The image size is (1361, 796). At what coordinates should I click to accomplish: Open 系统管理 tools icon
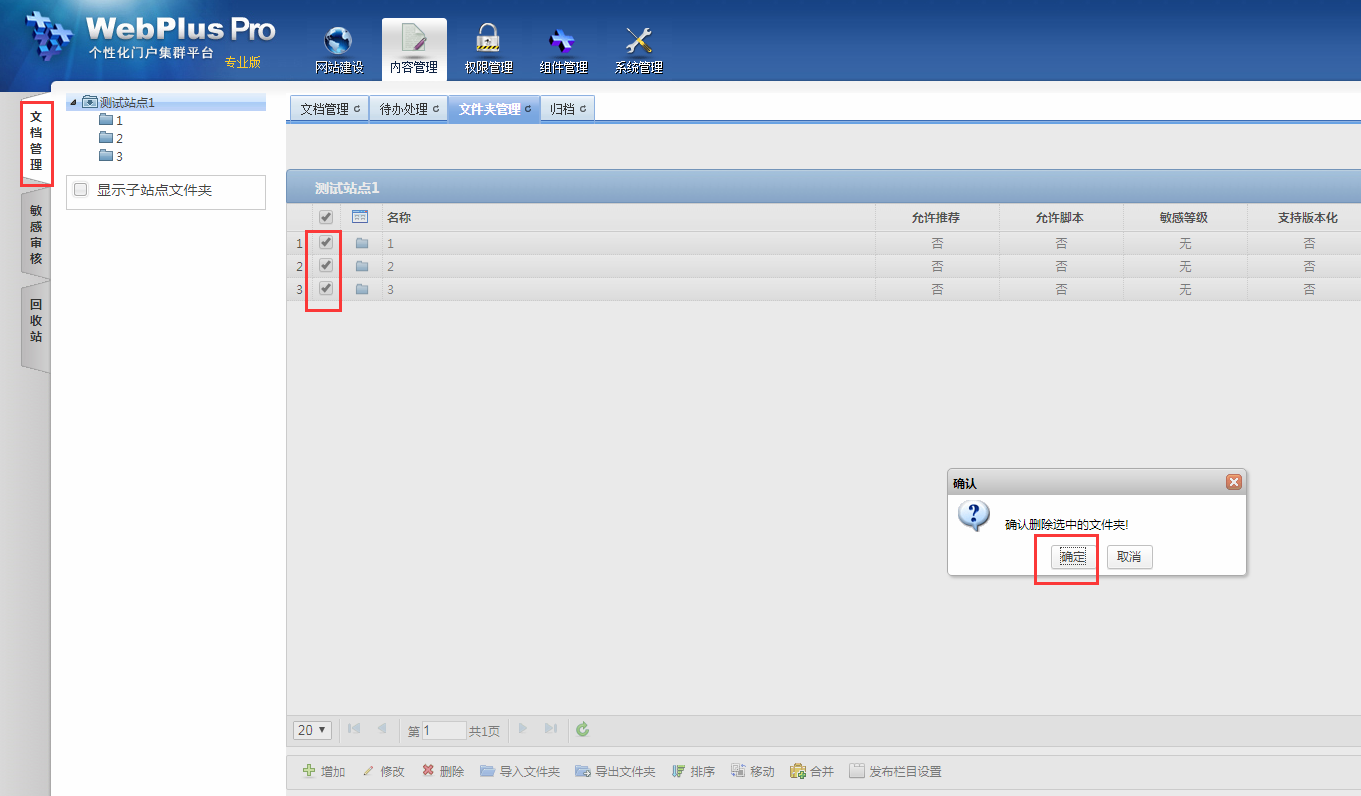click(638, 41)
